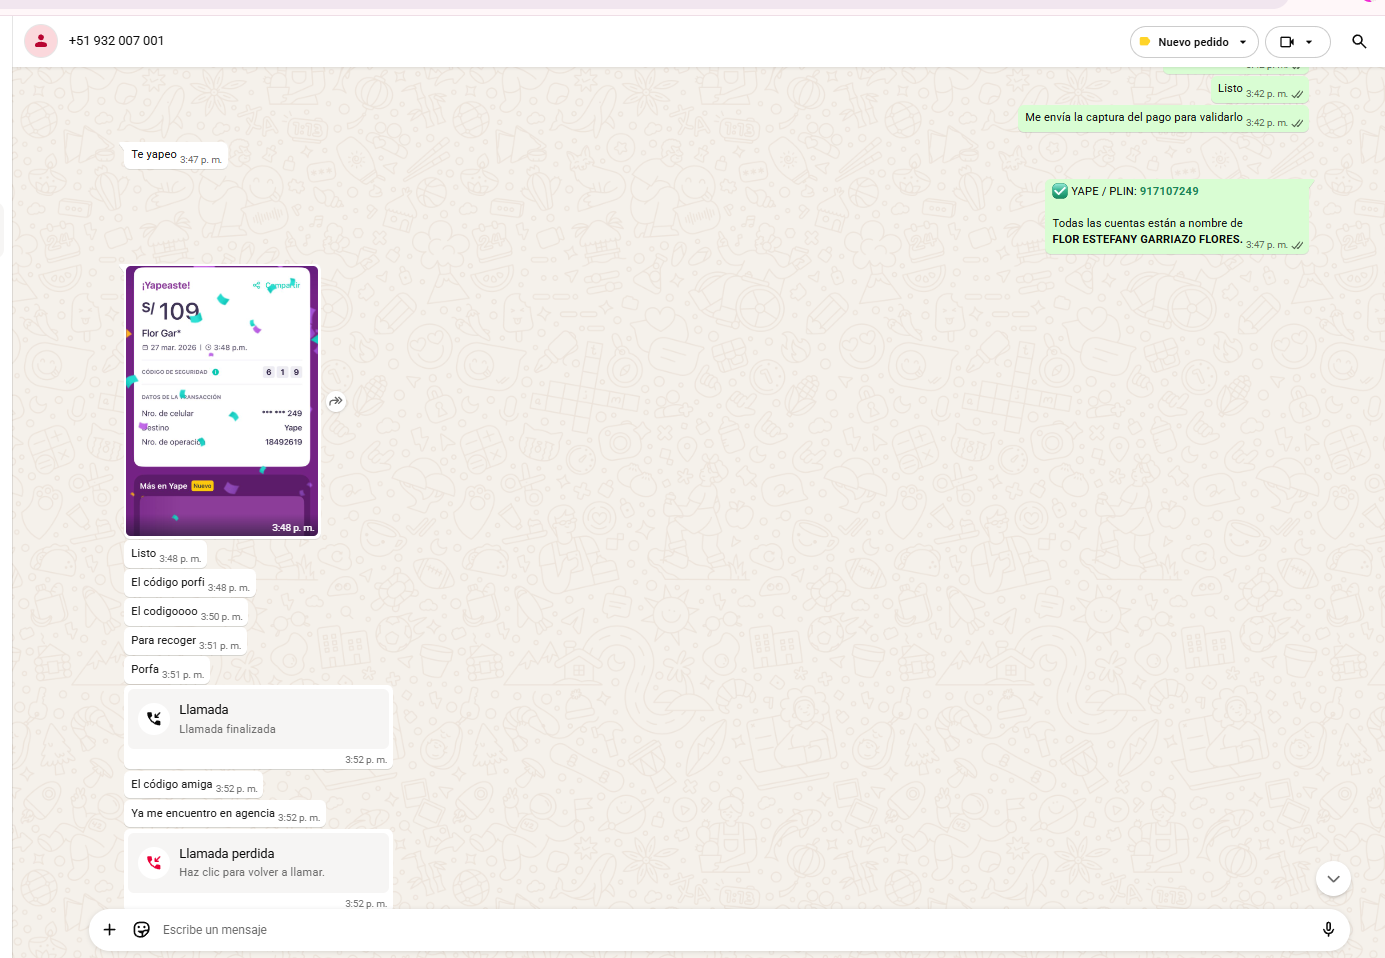Open the emoji and sticker picker
The height and width of the screenshot is (958, 1385).
tap(142, 930)
